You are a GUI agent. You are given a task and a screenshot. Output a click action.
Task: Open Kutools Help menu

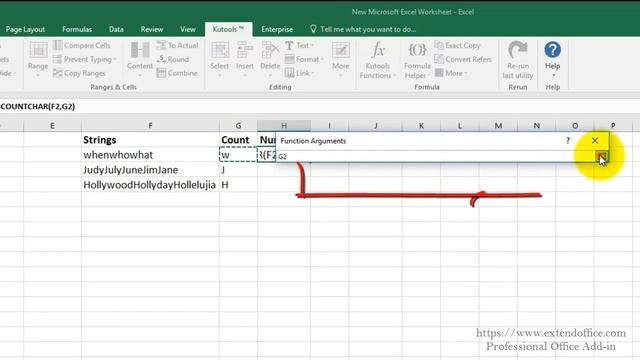[x=553, y=59]
